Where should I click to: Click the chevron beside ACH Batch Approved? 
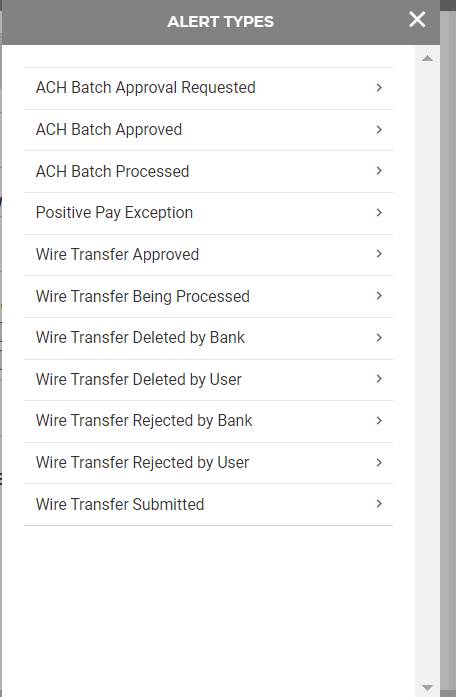(x=379, y=129)
